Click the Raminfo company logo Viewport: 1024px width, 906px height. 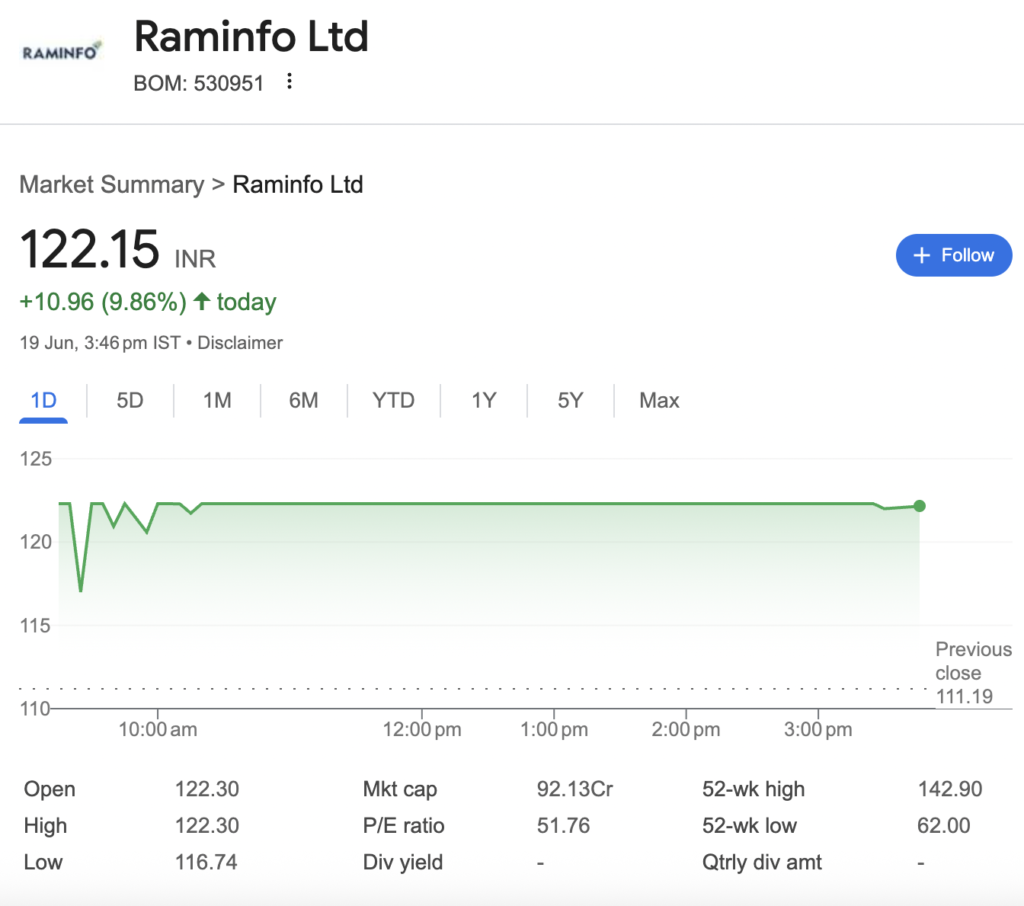(62, 51)
